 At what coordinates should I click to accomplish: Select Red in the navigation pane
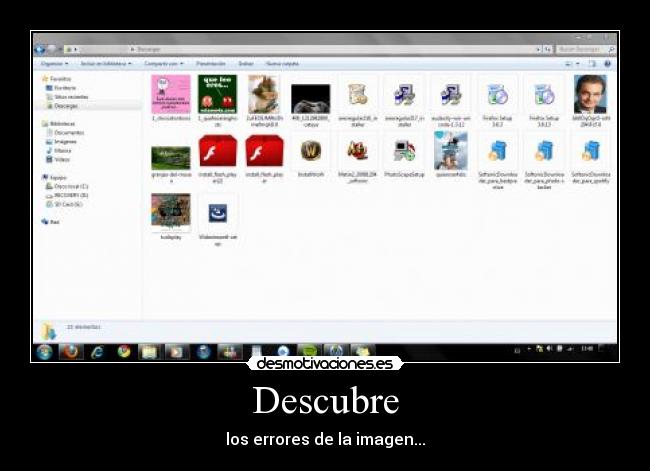point(51,222)
